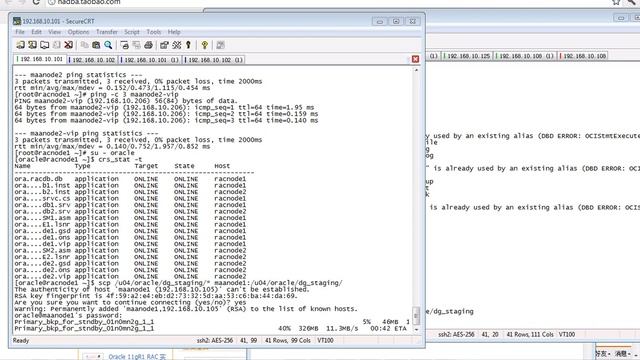
Task: Click the scp /u04/oracle/dg_staging command line
Action: (178, 283)
